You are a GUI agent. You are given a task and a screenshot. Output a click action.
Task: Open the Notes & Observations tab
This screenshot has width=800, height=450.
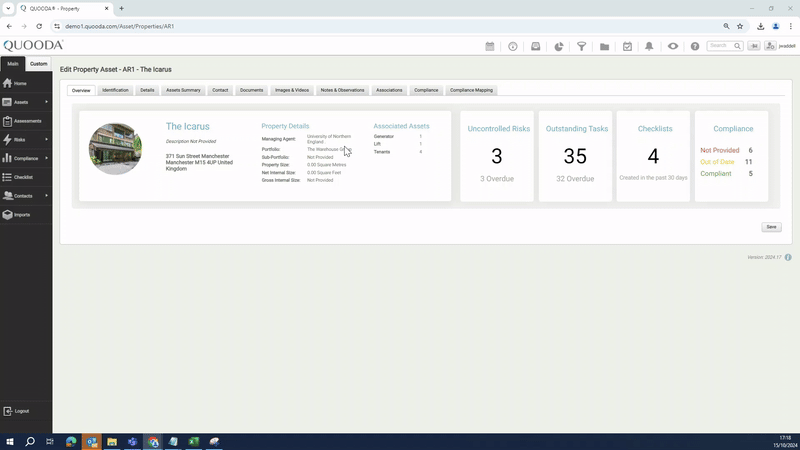(342, 90)
